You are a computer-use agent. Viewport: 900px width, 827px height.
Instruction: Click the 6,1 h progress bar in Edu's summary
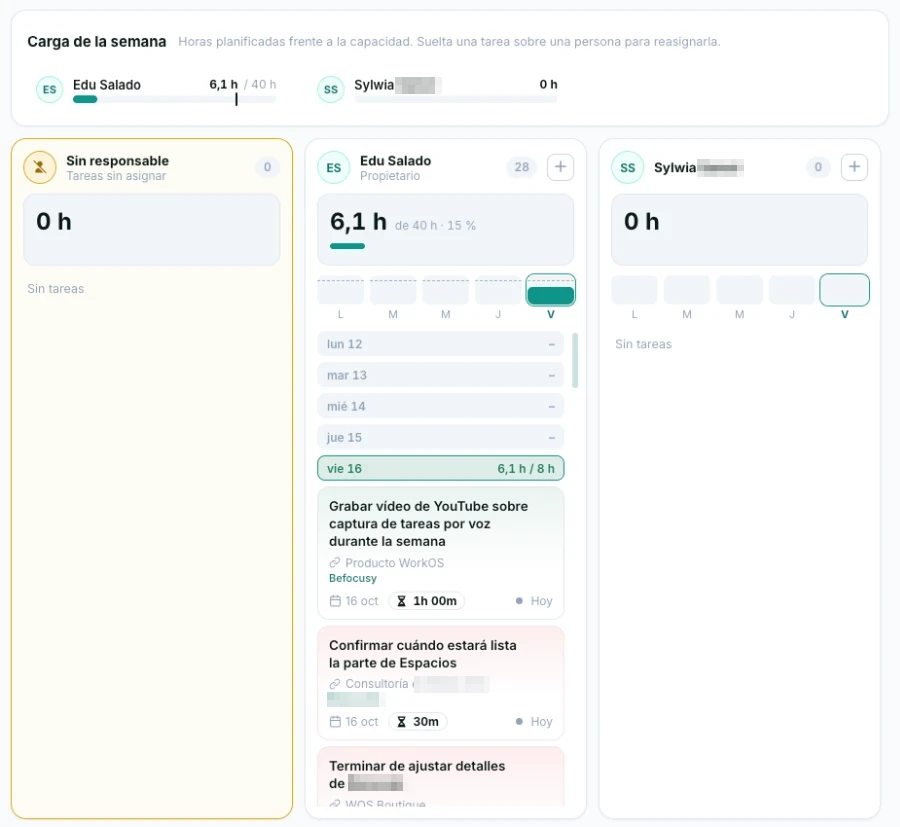pyautogui.click(x=347, y=246)
